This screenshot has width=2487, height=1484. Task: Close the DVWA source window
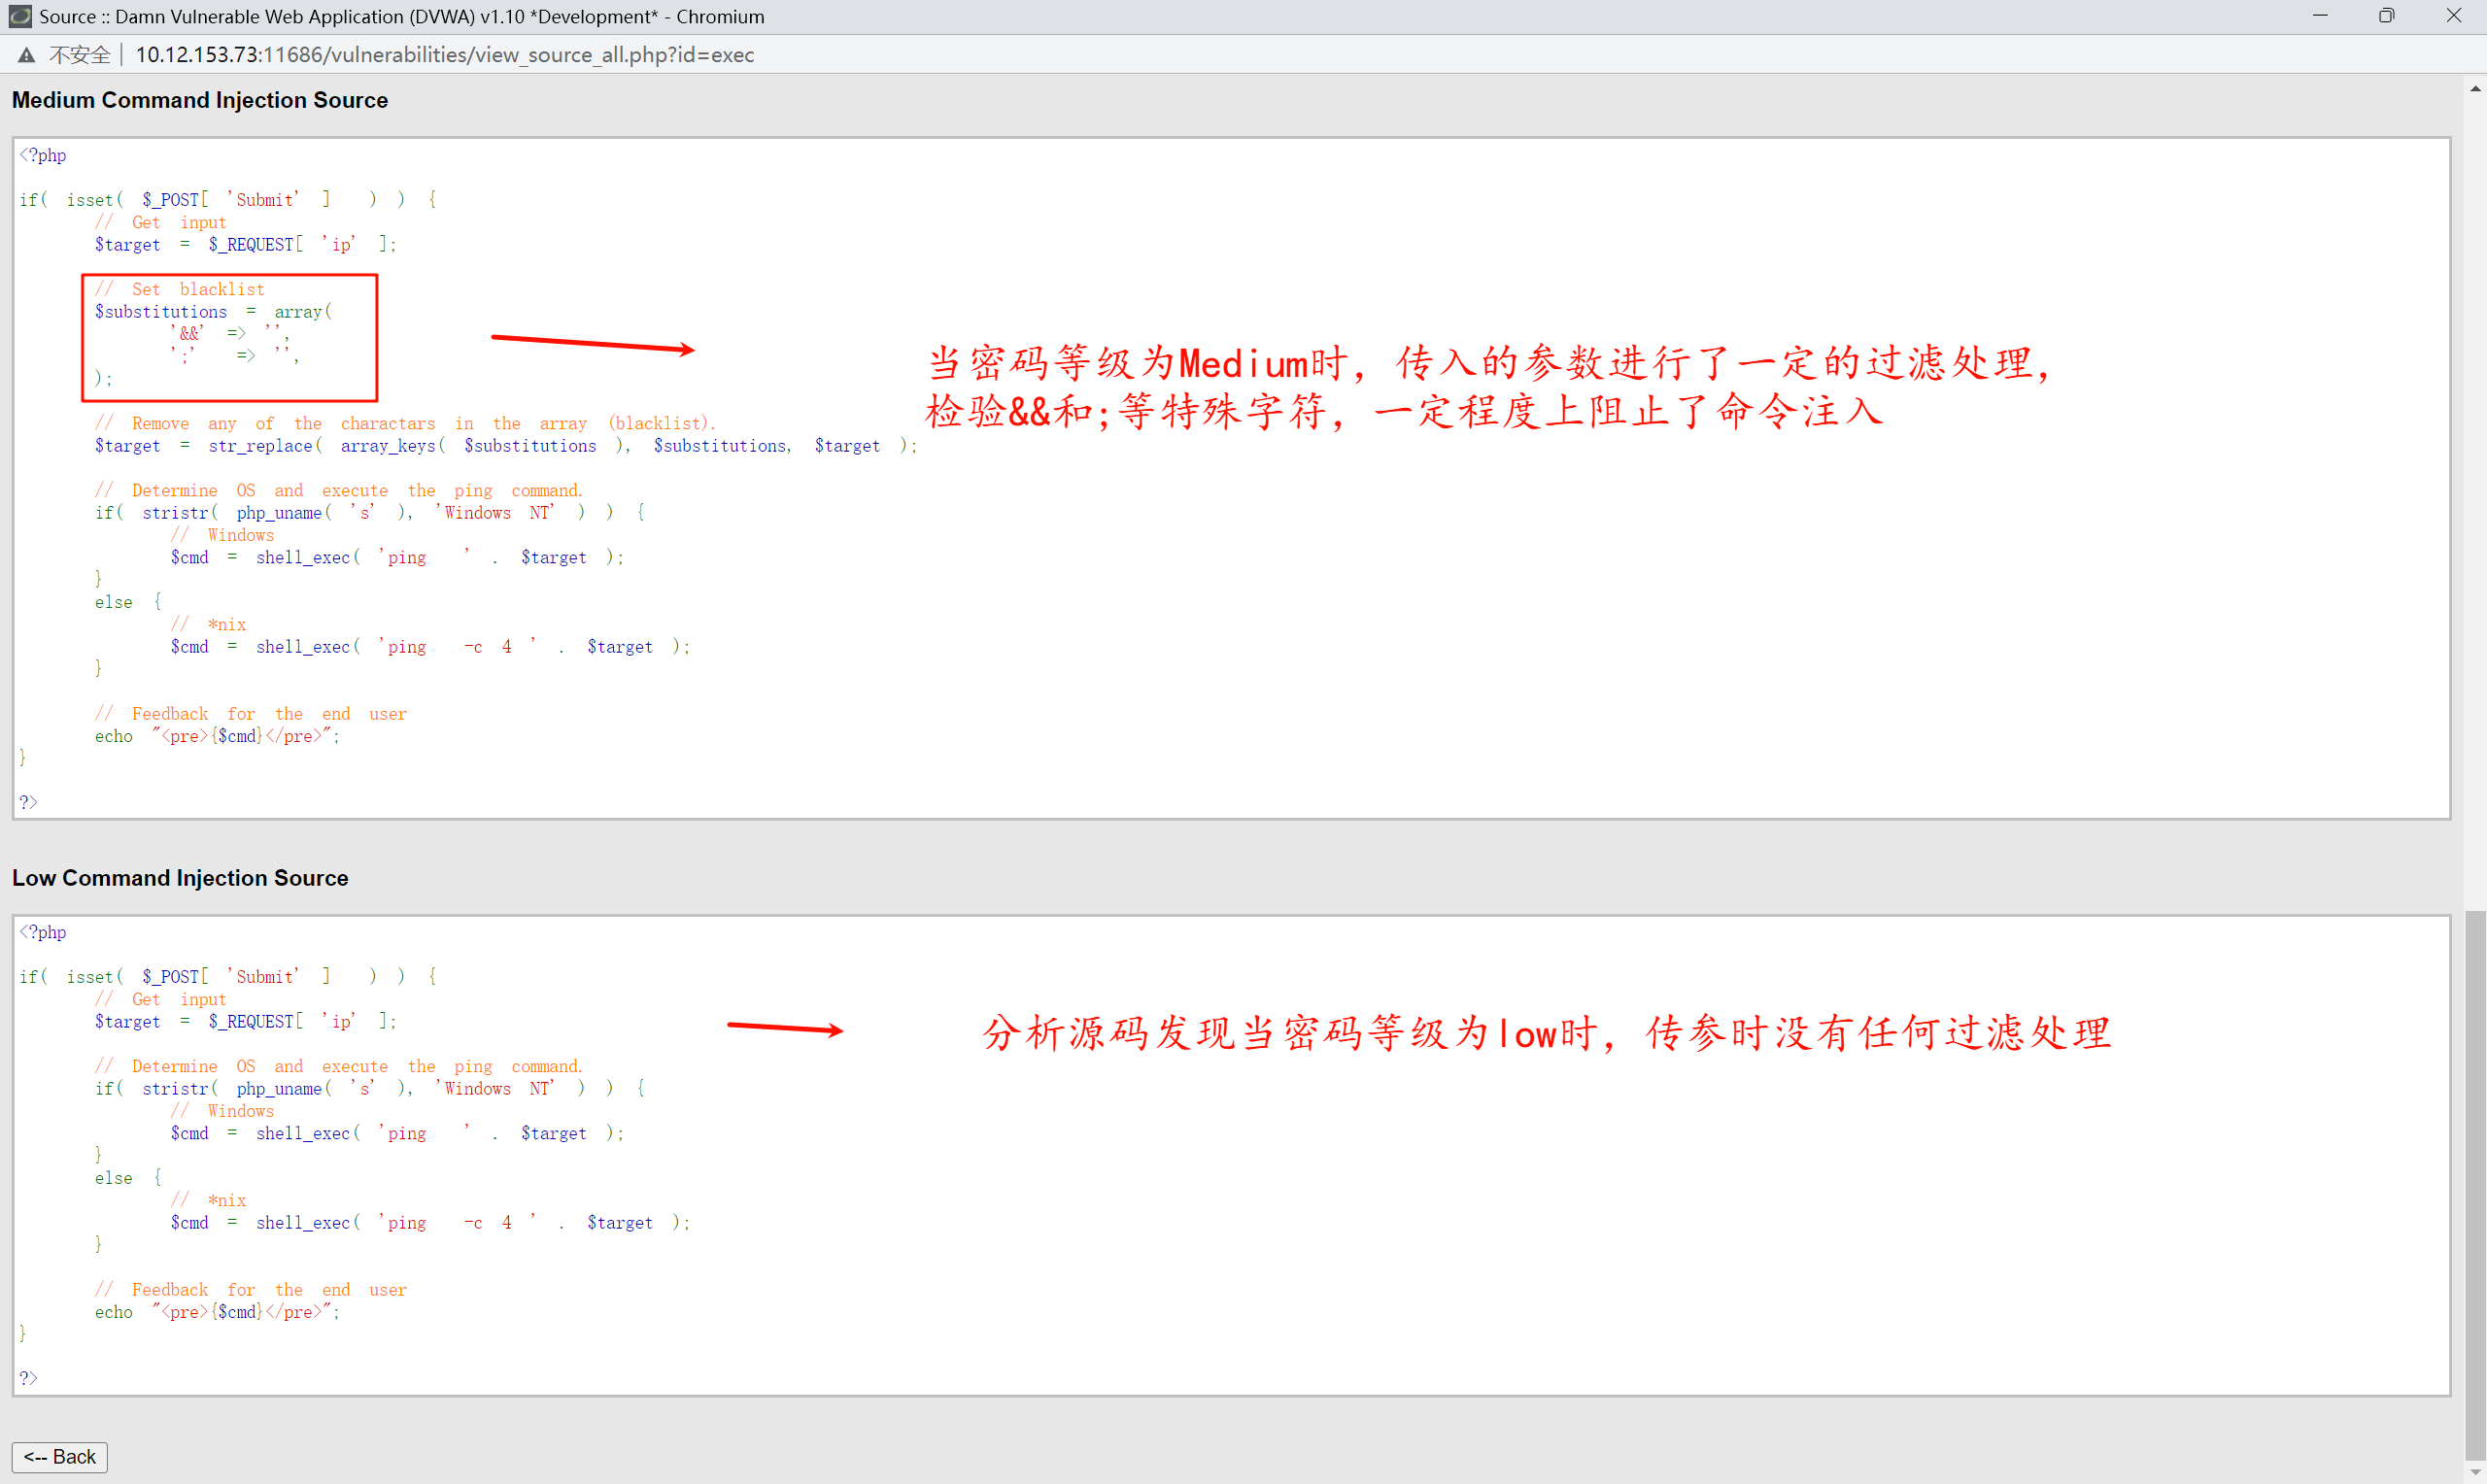(2453, 16)
